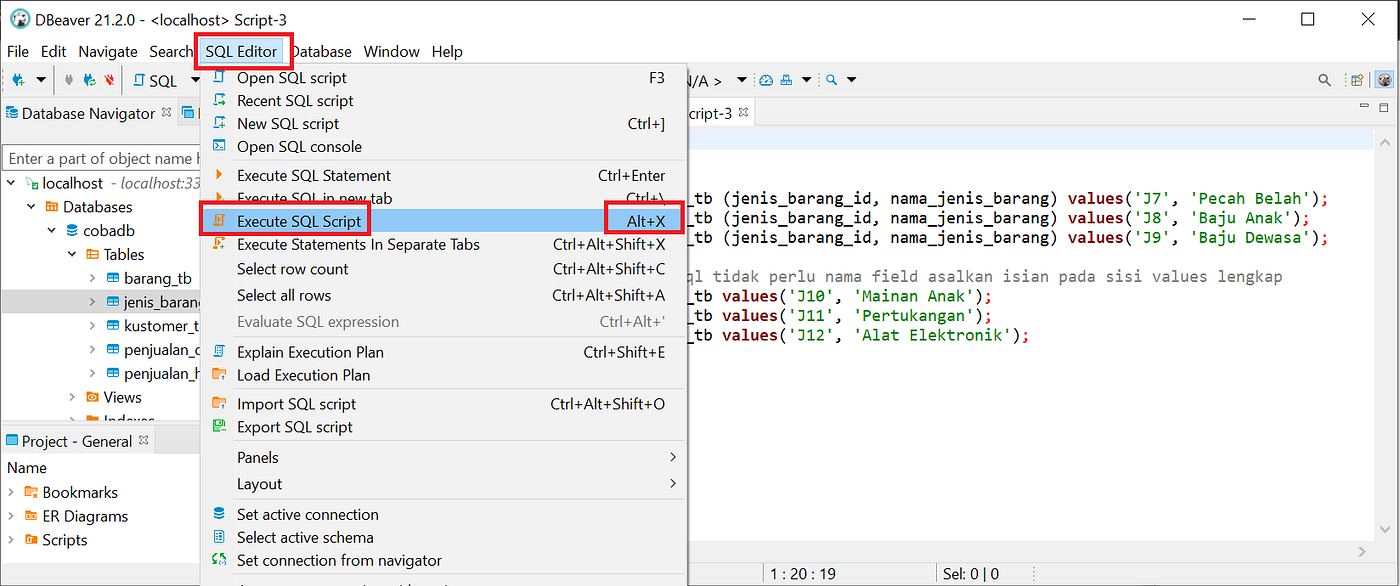Click the DBeaver community icon in the corner
The height and width of the screenshot is (586, 1400).
pos(1385,79)
